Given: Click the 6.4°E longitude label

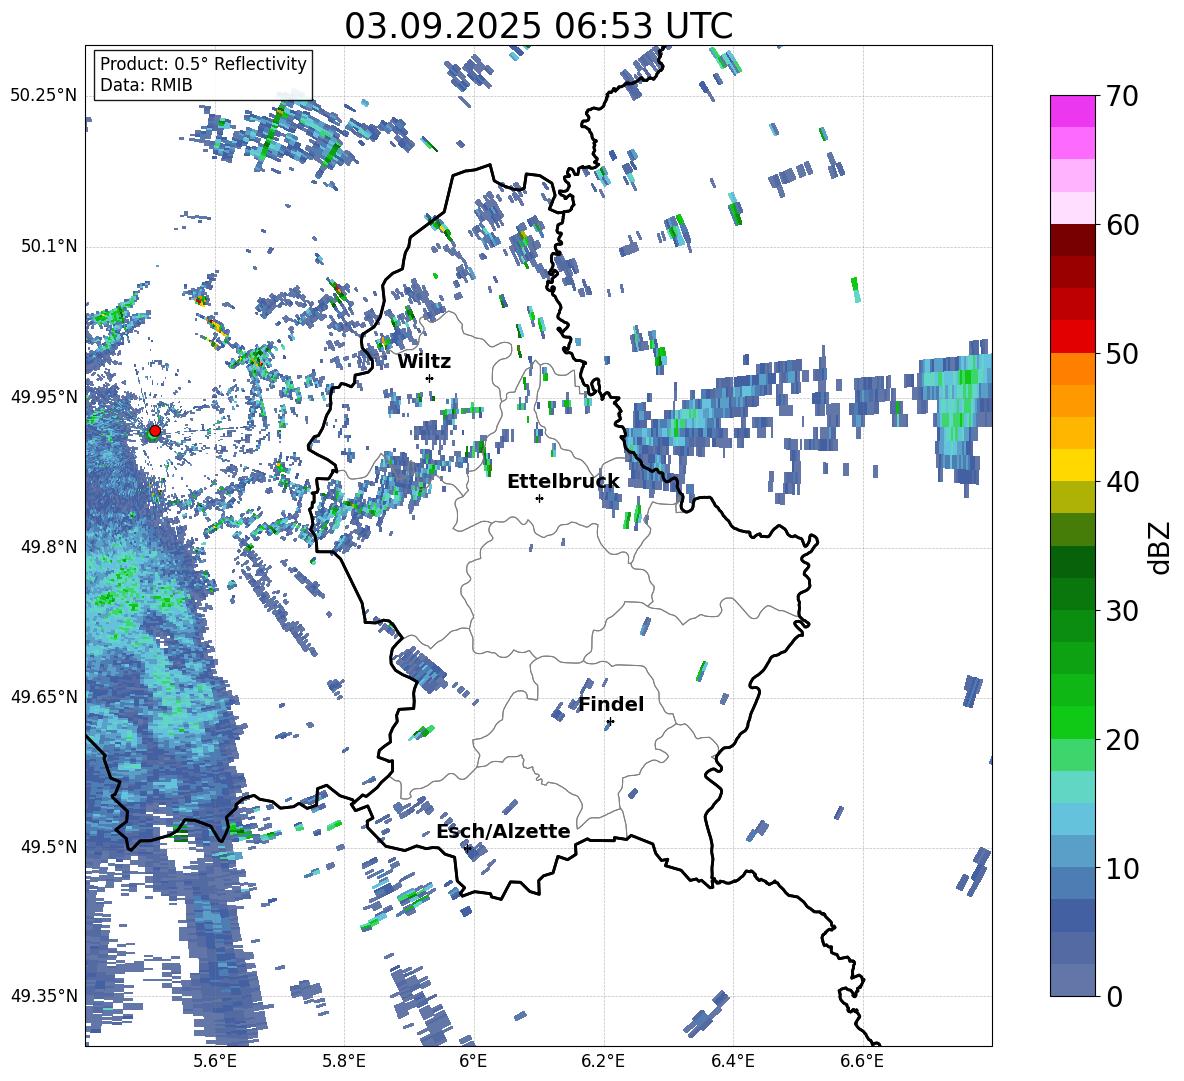Looking at the screenshot, I should tap(732, 1061).
